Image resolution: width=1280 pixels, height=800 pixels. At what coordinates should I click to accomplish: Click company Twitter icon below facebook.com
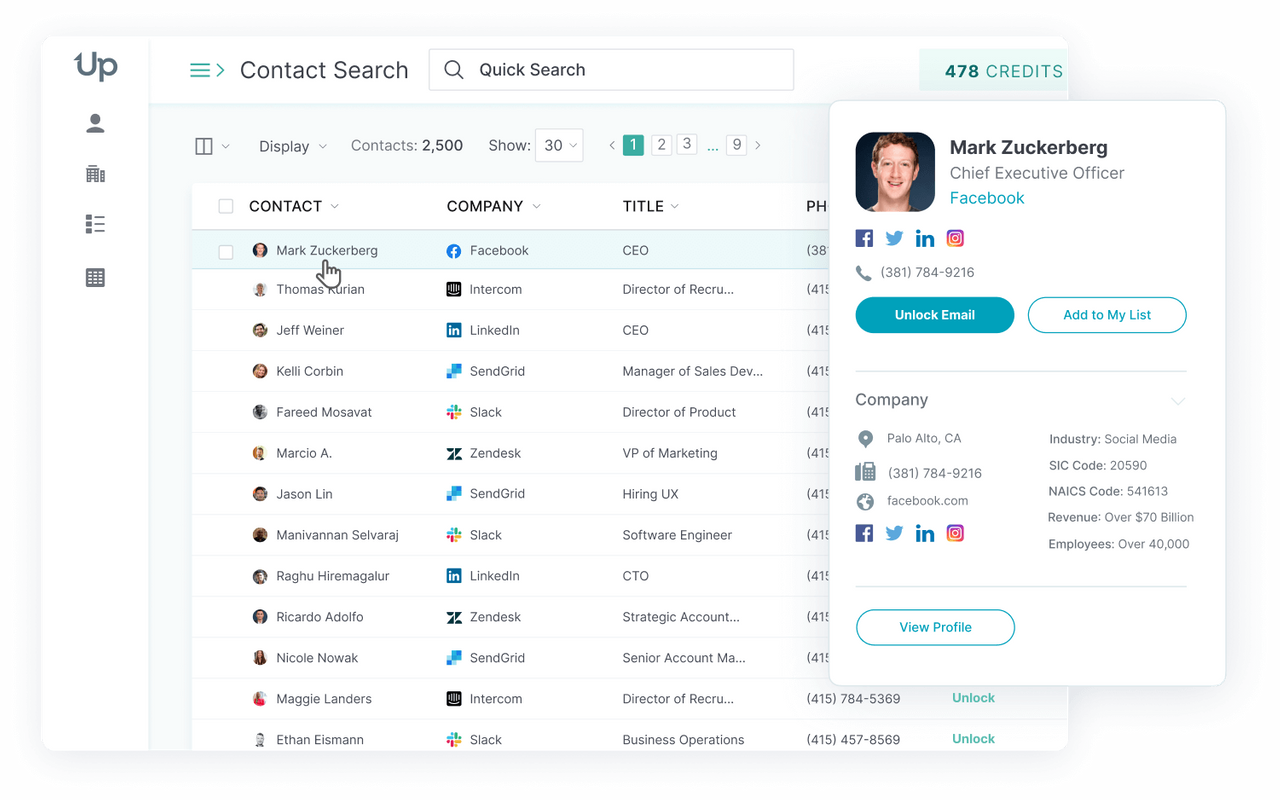point(894,533)
